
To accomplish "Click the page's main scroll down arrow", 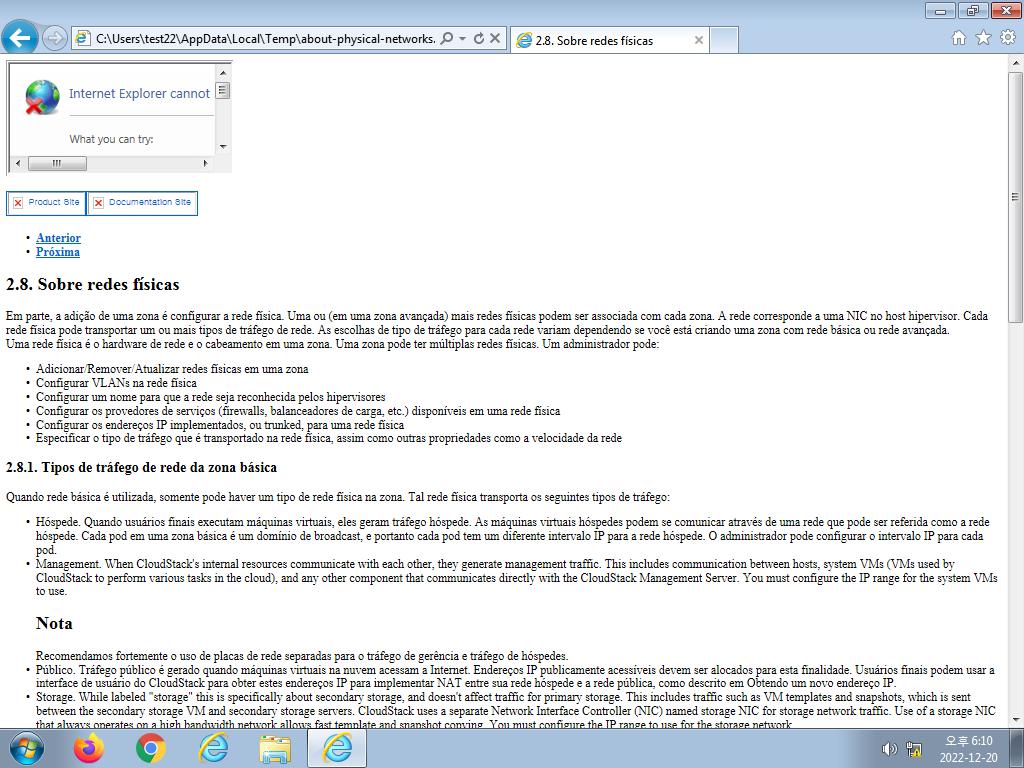I will (x=1016, y=720).
